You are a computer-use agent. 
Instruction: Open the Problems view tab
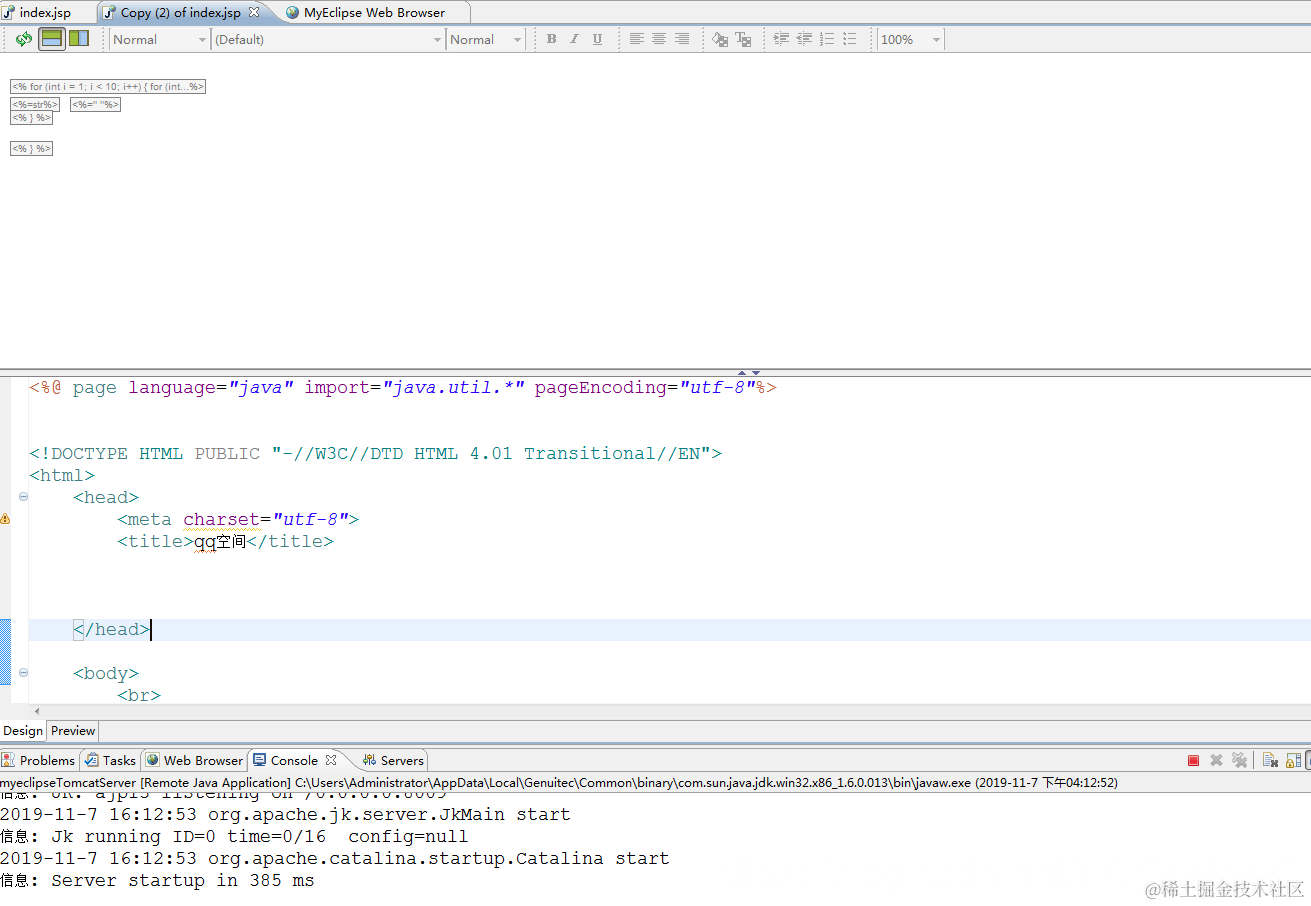(39, 760)
